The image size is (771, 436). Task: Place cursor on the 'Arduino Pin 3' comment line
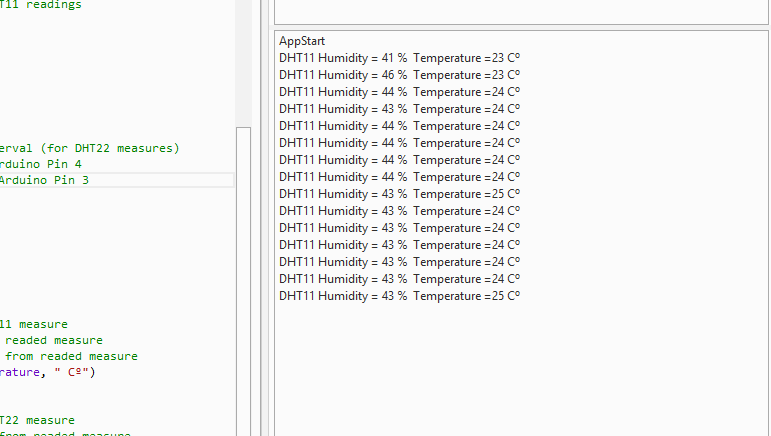click(x=44, y=180)
